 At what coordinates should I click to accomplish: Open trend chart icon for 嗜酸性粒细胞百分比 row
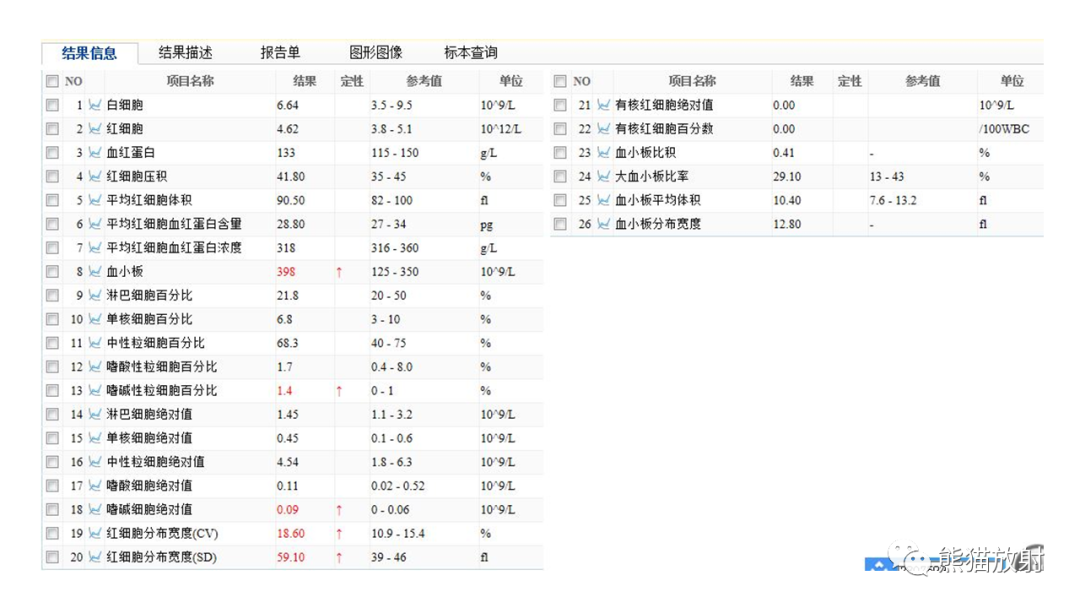pos(95,366)
